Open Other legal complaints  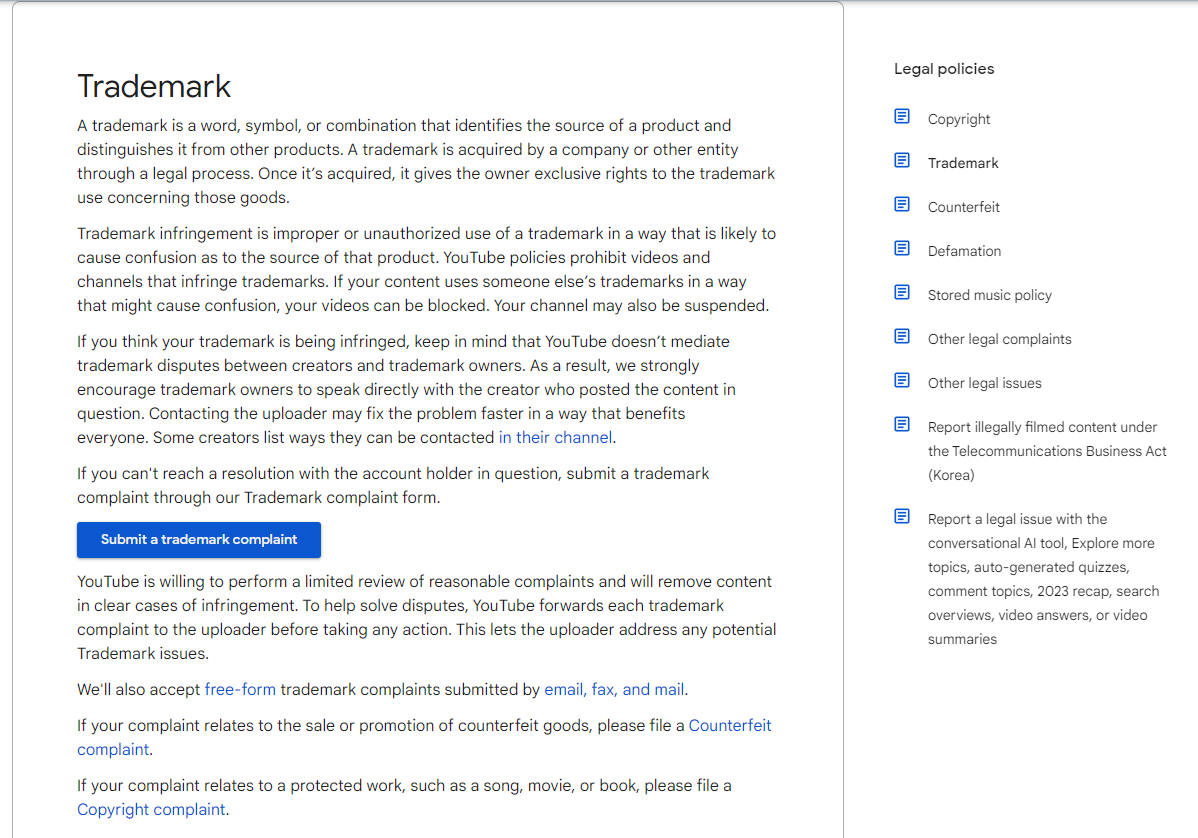(x=999, y=339)
